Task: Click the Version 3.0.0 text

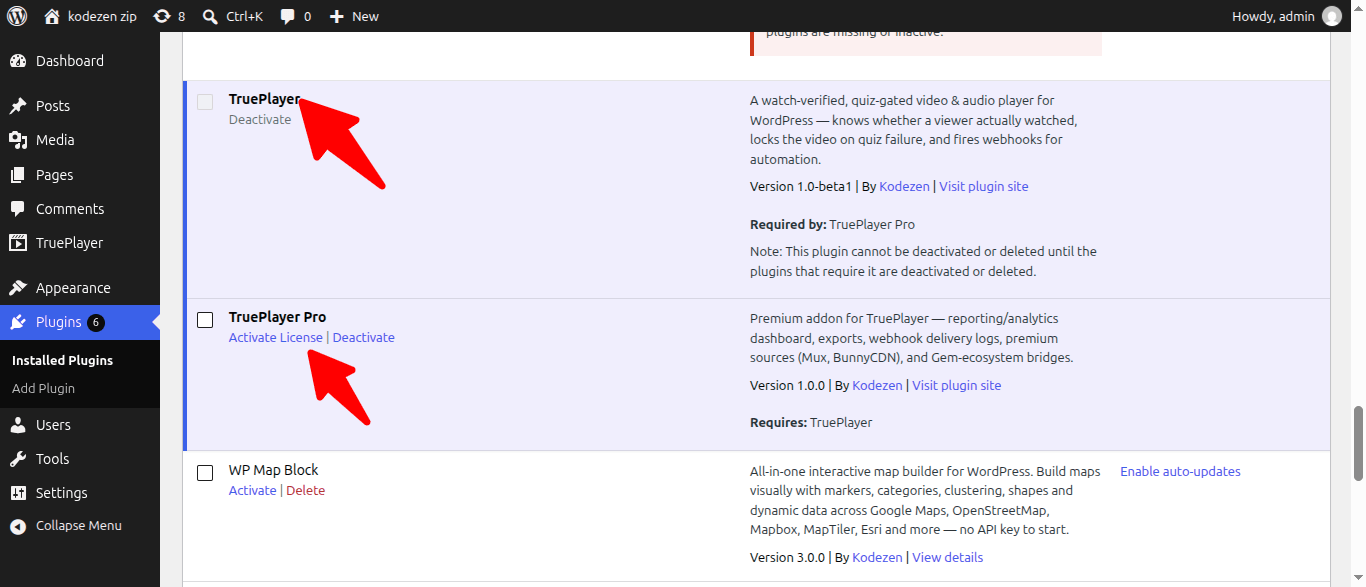Action: 787,557
